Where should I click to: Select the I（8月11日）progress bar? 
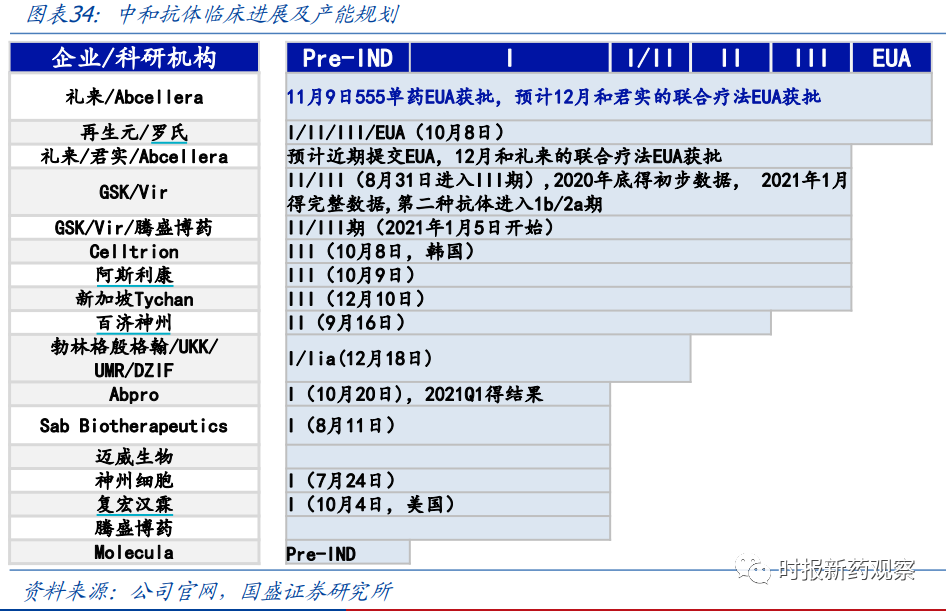pos(448,425)
